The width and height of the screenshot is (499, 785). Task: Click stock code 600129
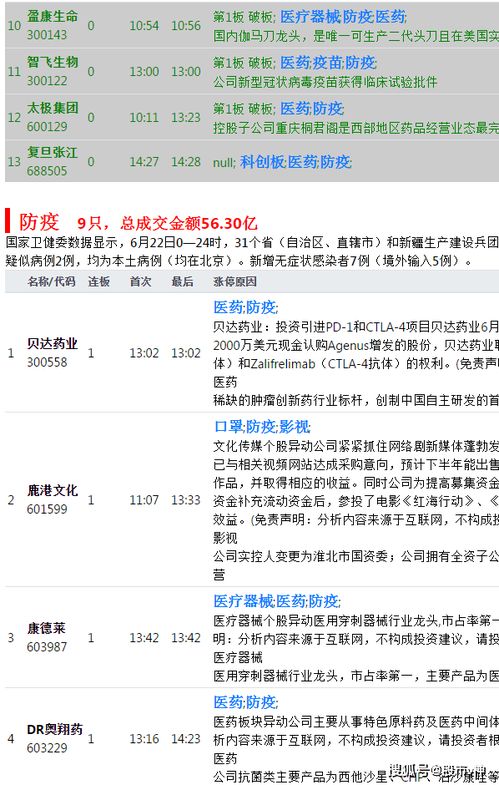point(47,127)
